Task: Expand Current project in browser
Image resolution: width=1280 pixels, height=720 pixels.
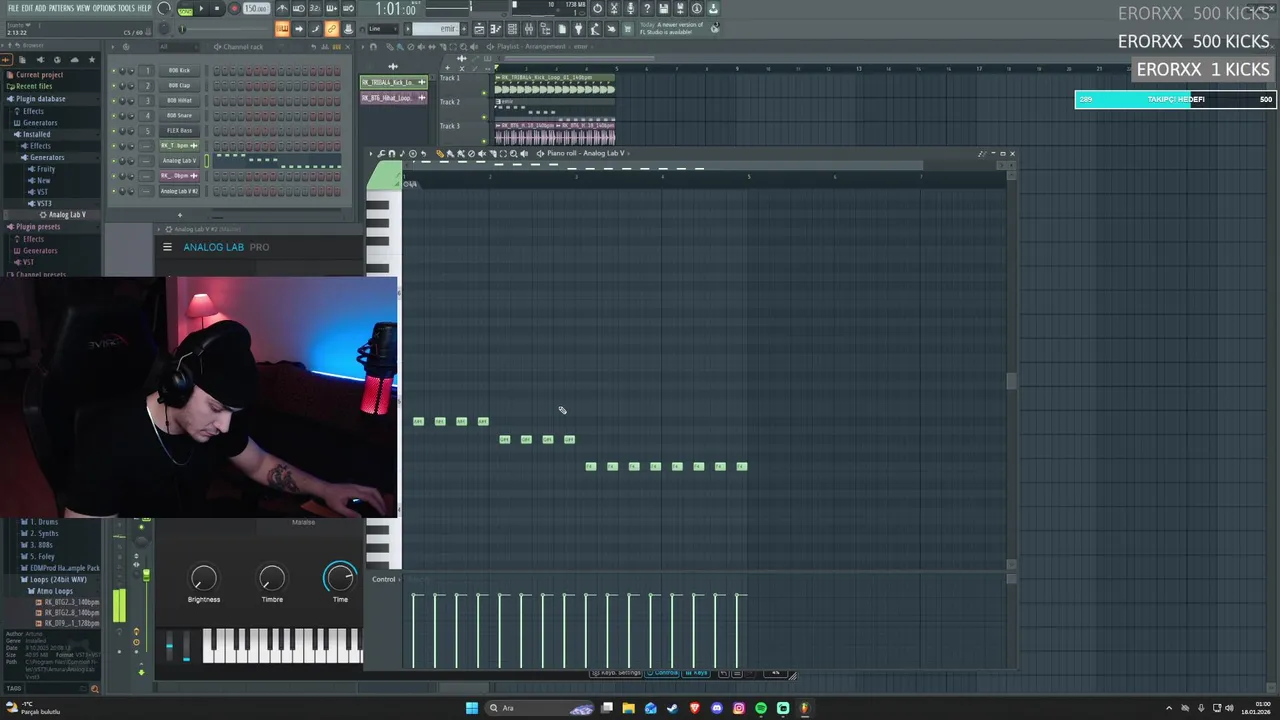Action: point(40,75)
